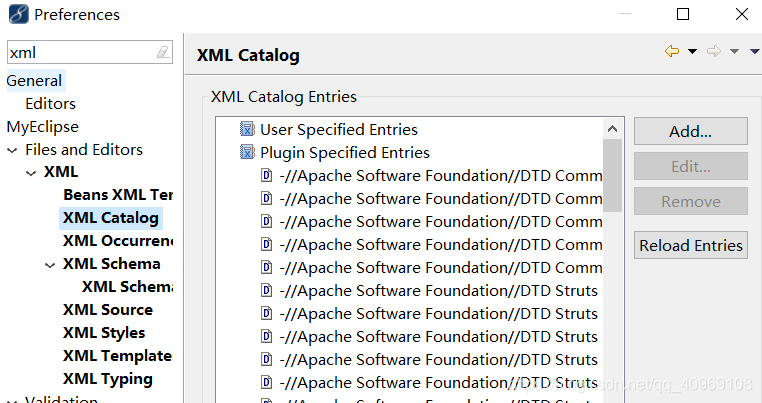This screenshot has width=762, height=403.
Task: Select XML Catalog in the tree
Action: pos(111,218)
